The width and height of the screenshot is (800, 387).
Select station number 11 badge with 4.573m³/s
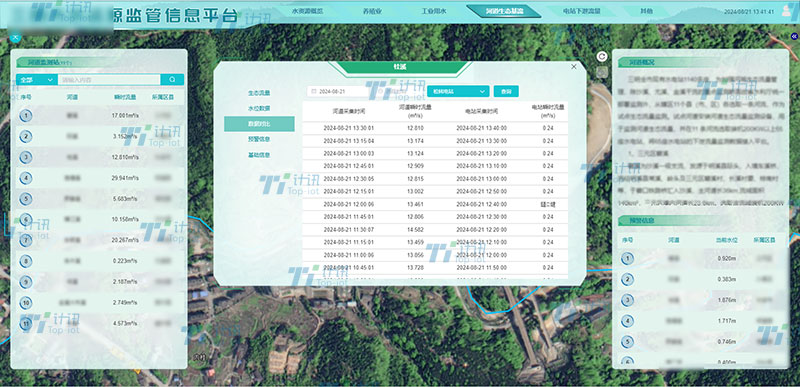tap(26, 323)
